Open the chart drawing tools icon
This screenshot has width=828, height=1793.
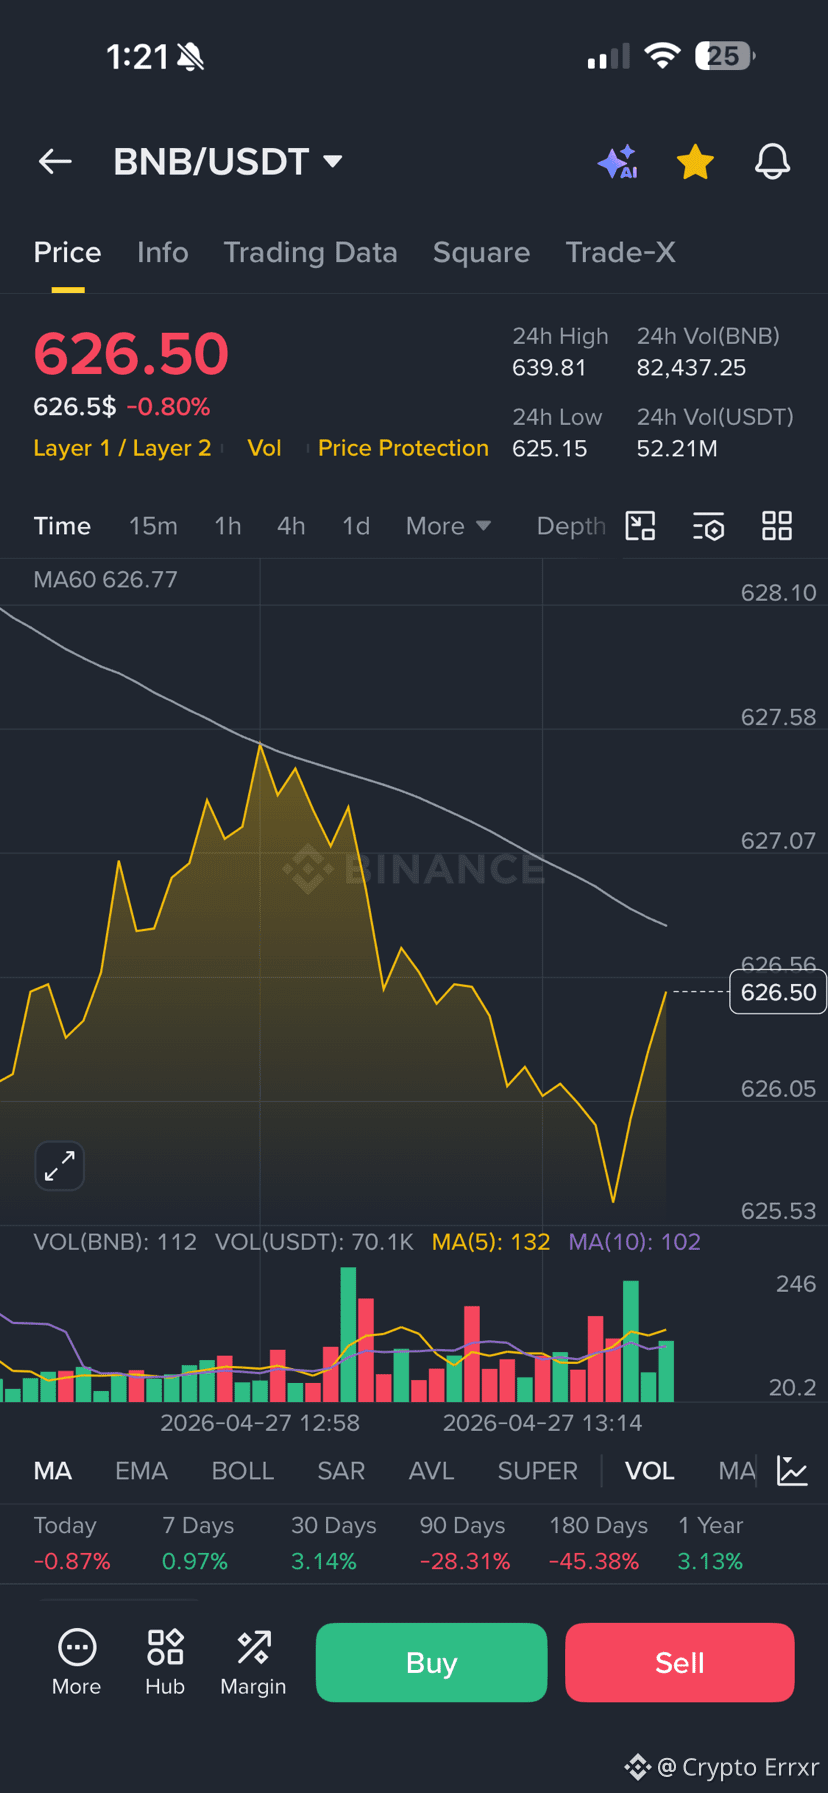click(x=640, y=526)
